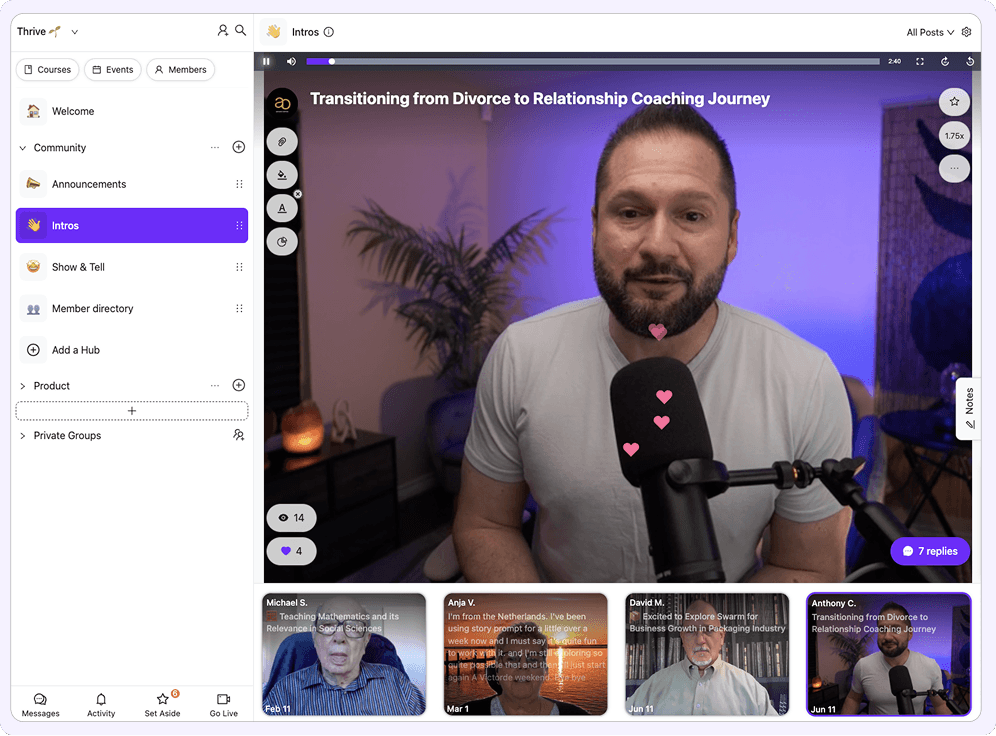This screenshot has width=996, height=736.
Task: Select the text caption tool
Action: pos(282,208)
